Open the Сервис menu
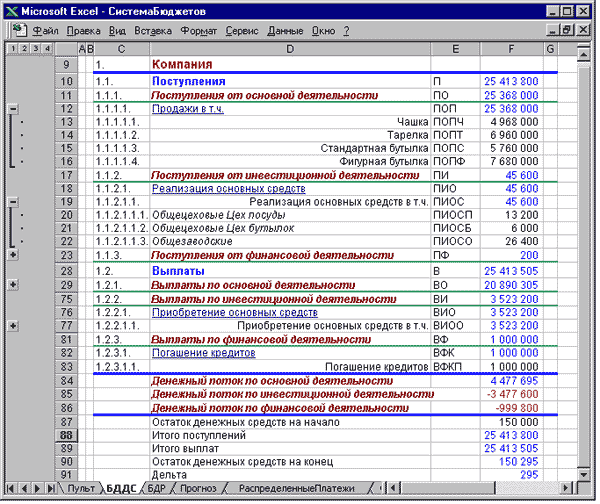Image resolution: width=600 pixels, height=504 pixels. point(242,31)
